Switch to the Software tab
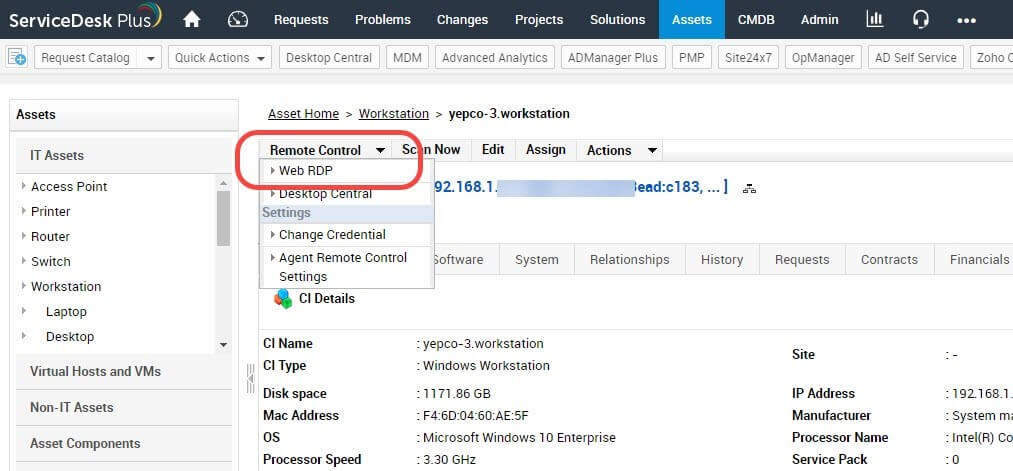Image resolution: width=1013 pixels, height=471 pixels. [x=458, y=259]
